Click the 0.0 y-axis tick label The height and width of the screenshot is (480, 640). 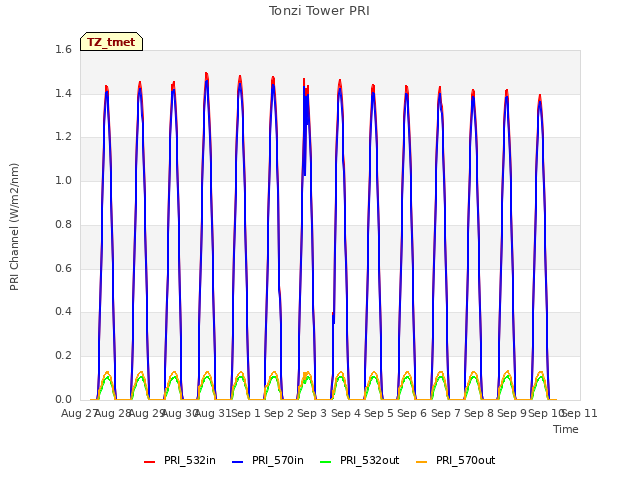coord(63,399)
